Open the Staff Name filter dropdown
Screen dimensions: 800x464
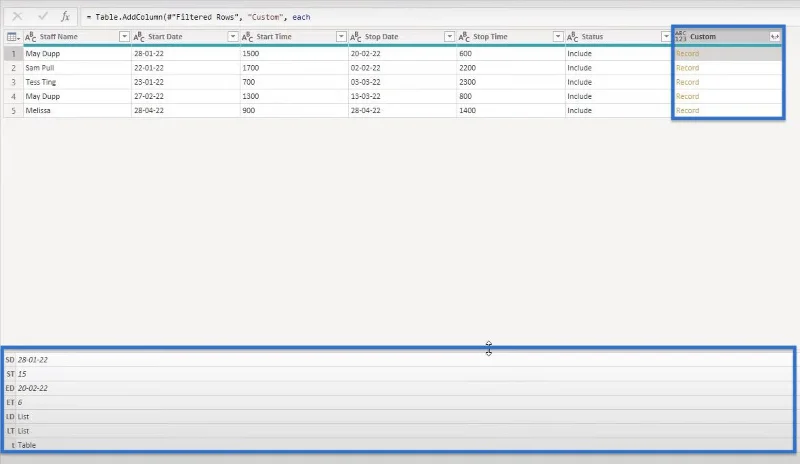124,36
